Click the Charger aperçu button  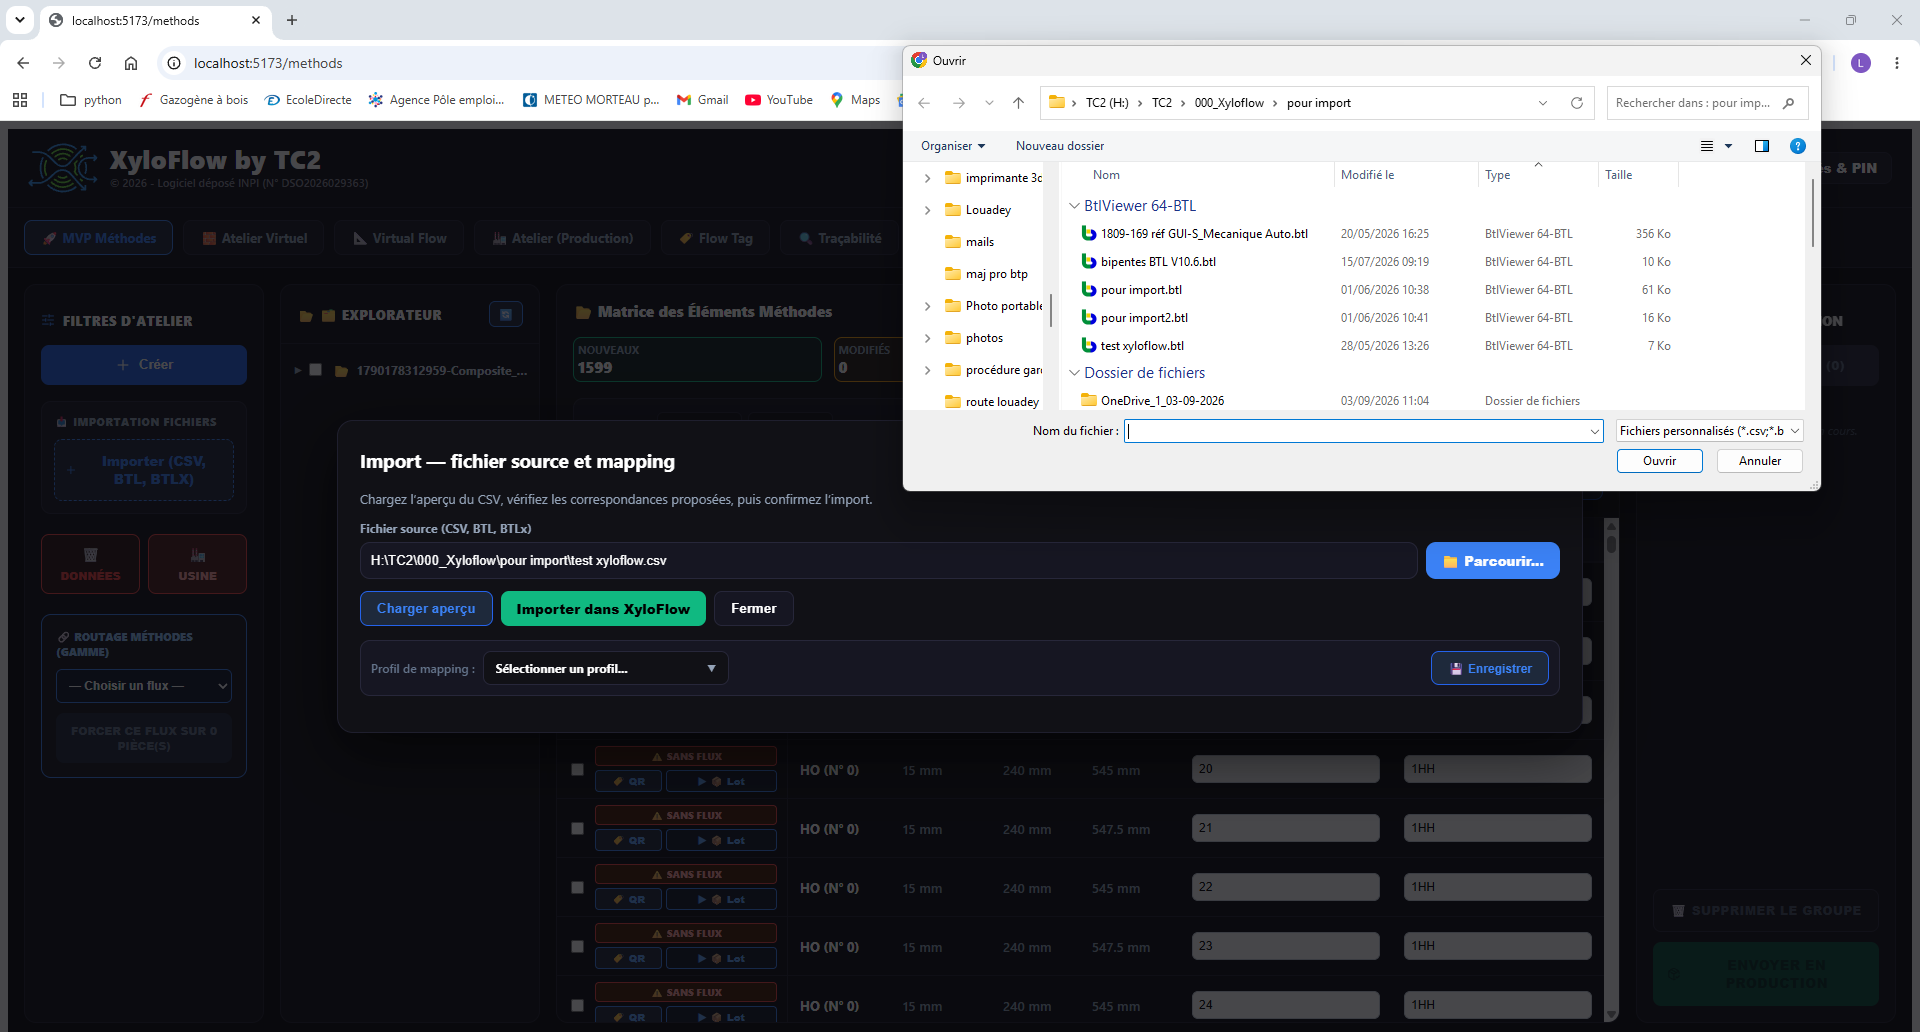point(426,609)
